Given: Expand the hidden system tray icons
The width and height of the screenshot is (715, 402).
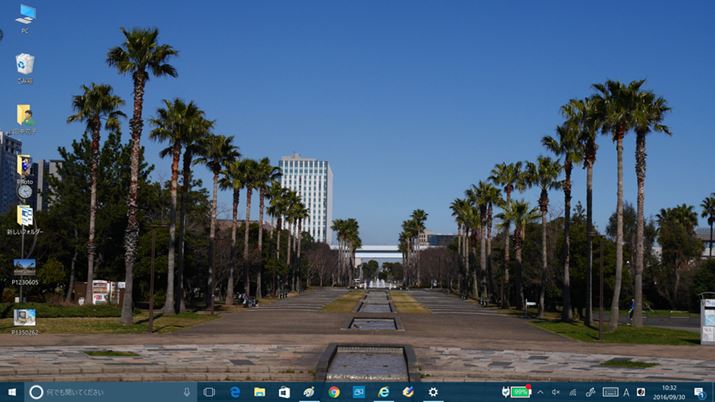Looking at the screenshot, I should [x=540, y=392].
